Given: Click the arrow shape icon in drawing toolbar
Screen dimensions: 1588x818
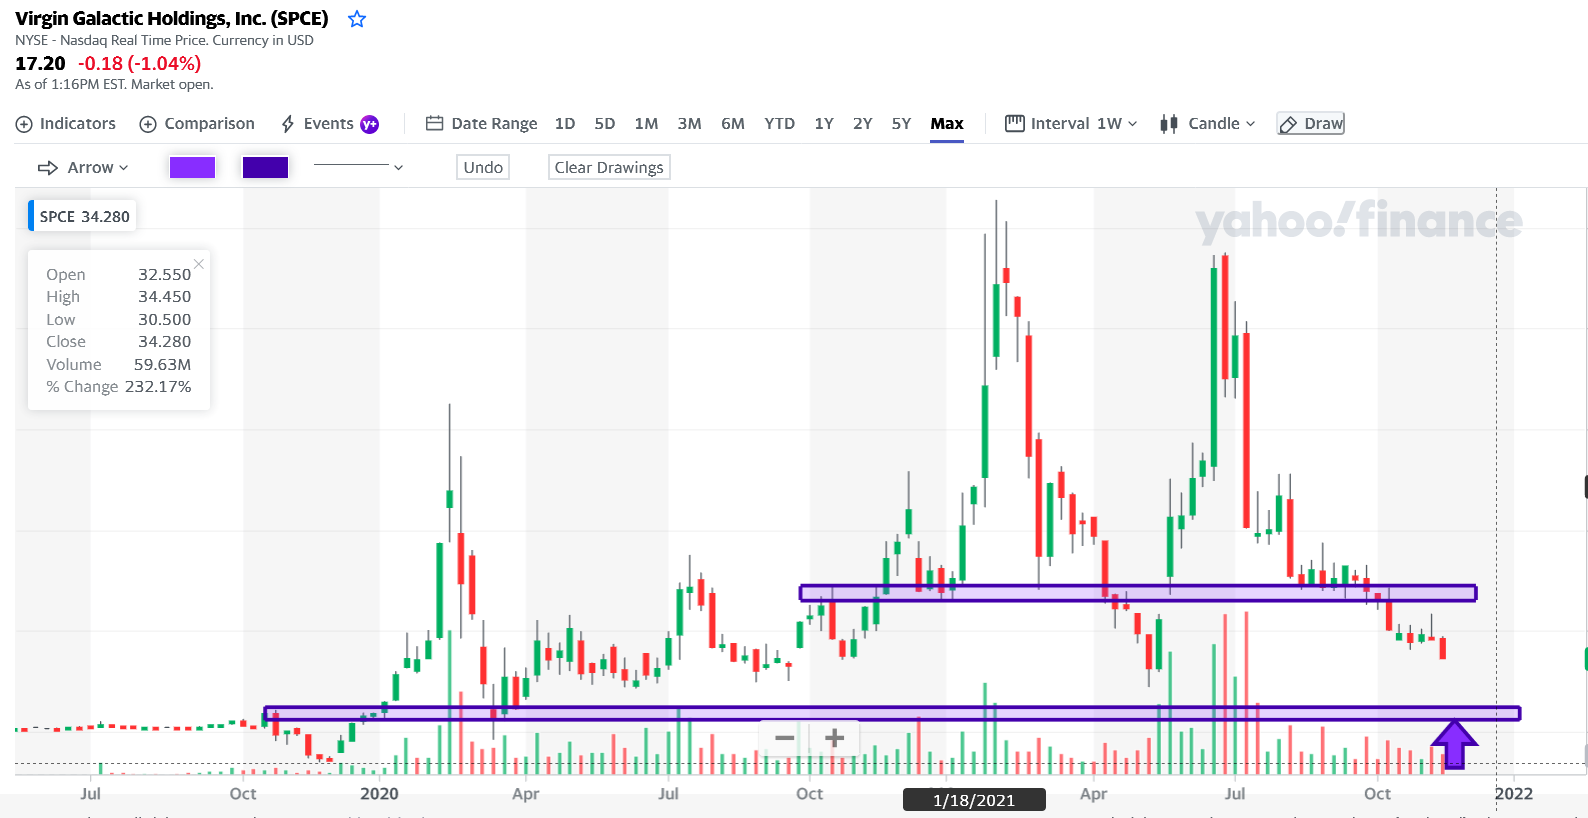Looking at the screenshot, I should [48, 168].
